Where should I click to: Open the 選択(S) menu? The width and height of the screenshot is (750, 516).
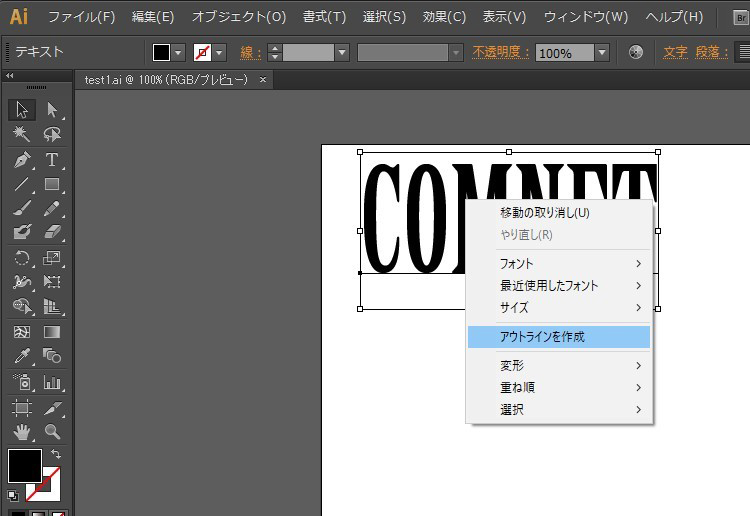pos(384,17)
